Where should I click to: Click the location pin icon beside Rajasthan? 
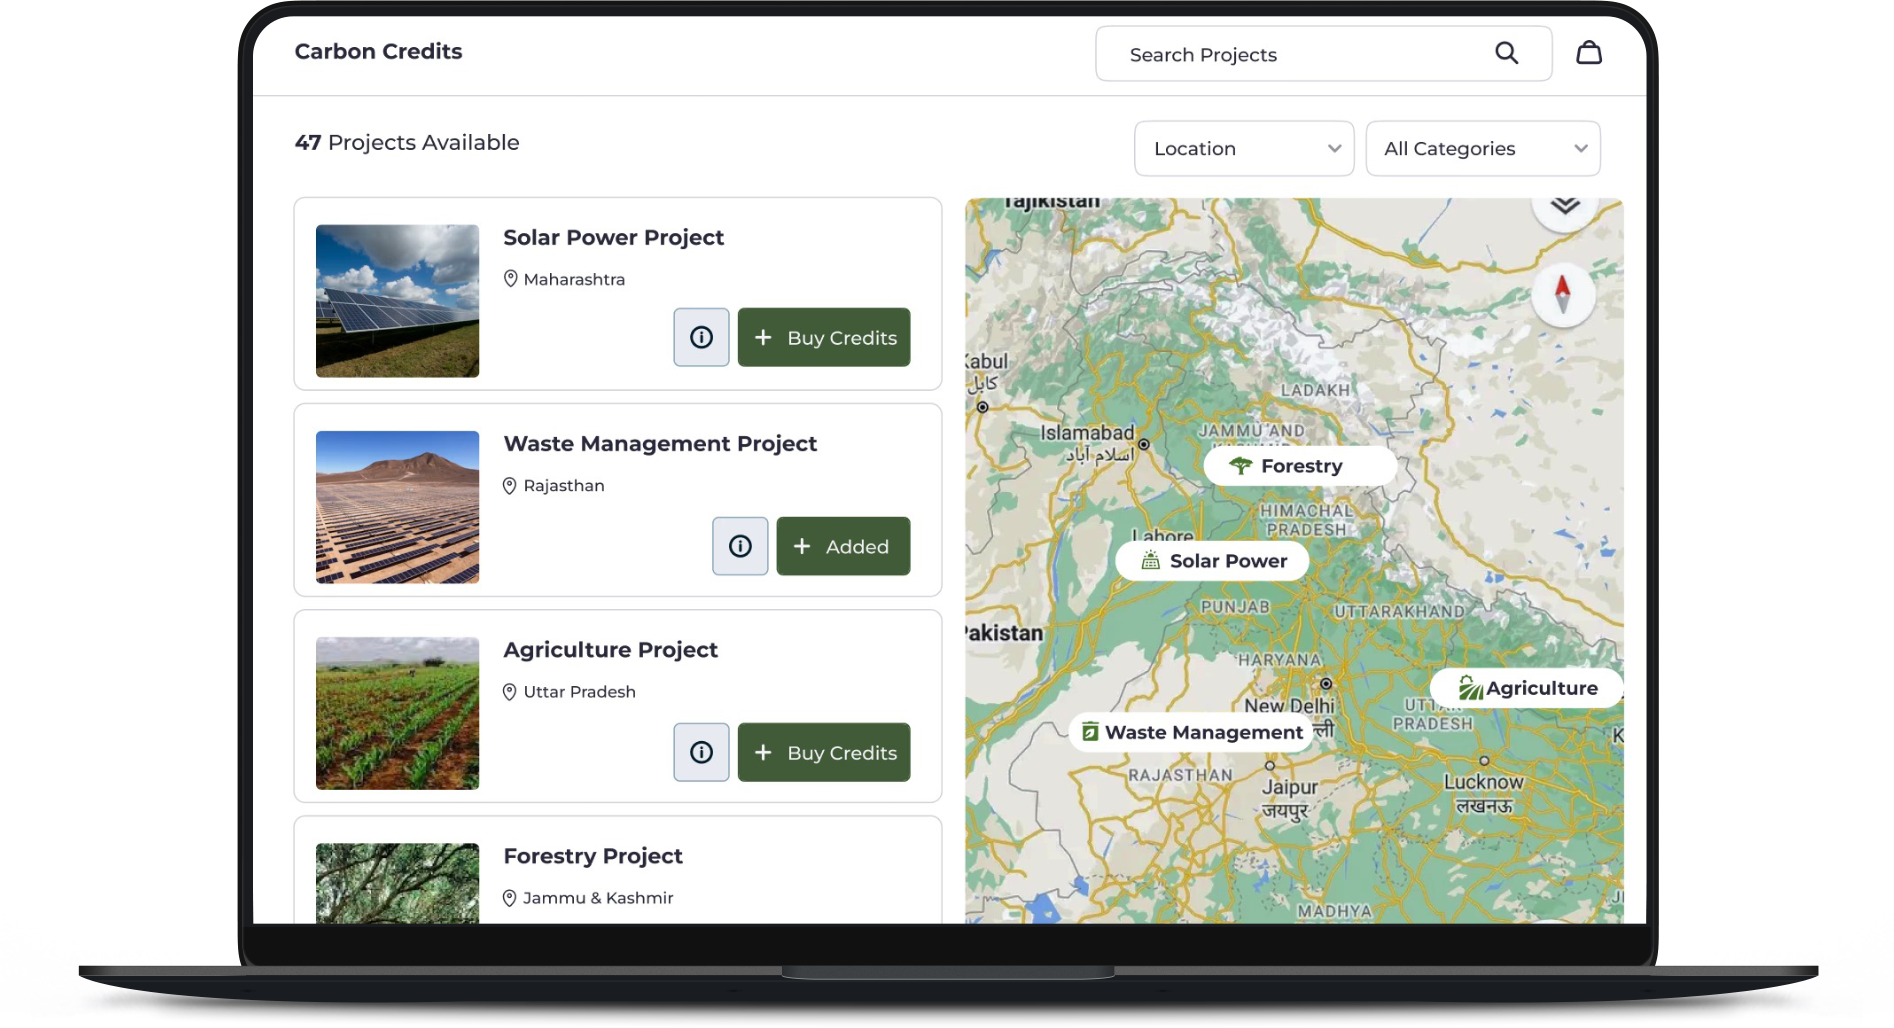tap(509, 486)
